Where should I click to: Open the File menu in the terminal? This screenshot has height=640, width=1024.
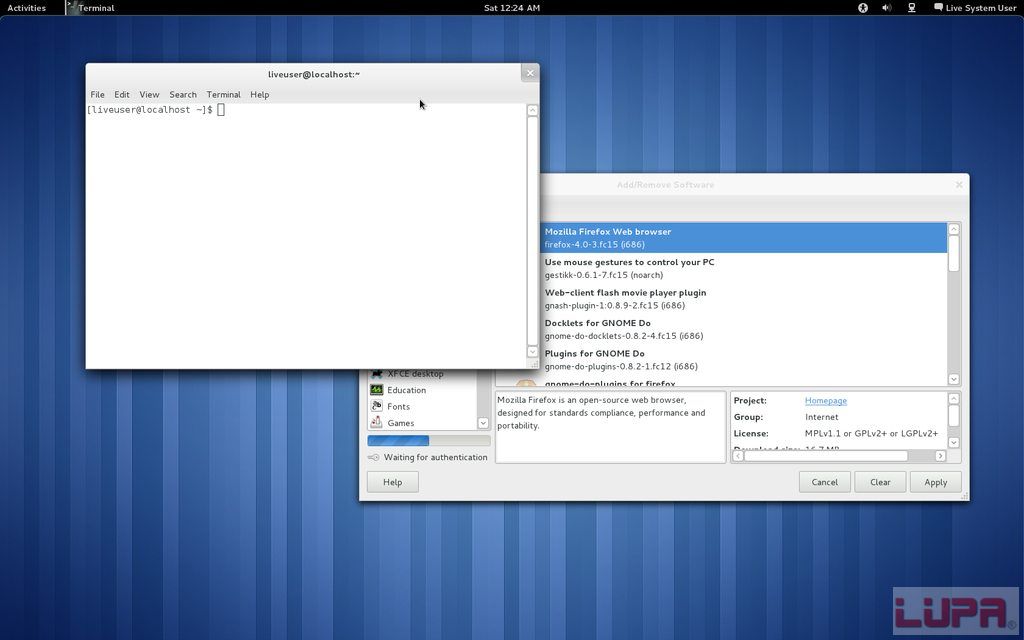(97, 95)
